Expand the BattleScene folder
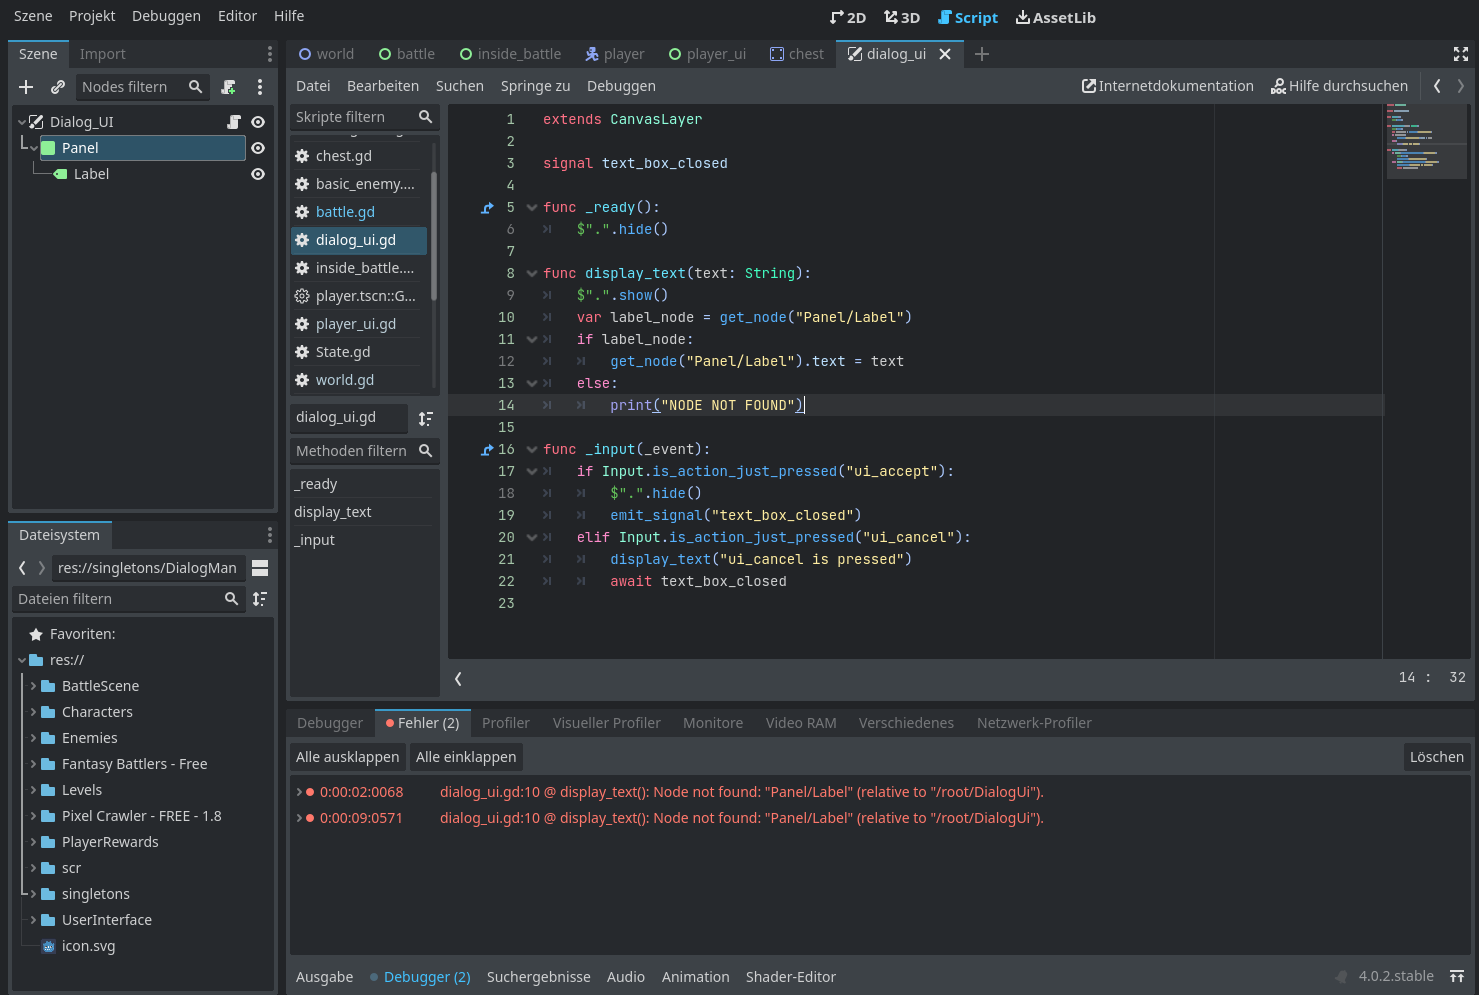 point(33,686)
